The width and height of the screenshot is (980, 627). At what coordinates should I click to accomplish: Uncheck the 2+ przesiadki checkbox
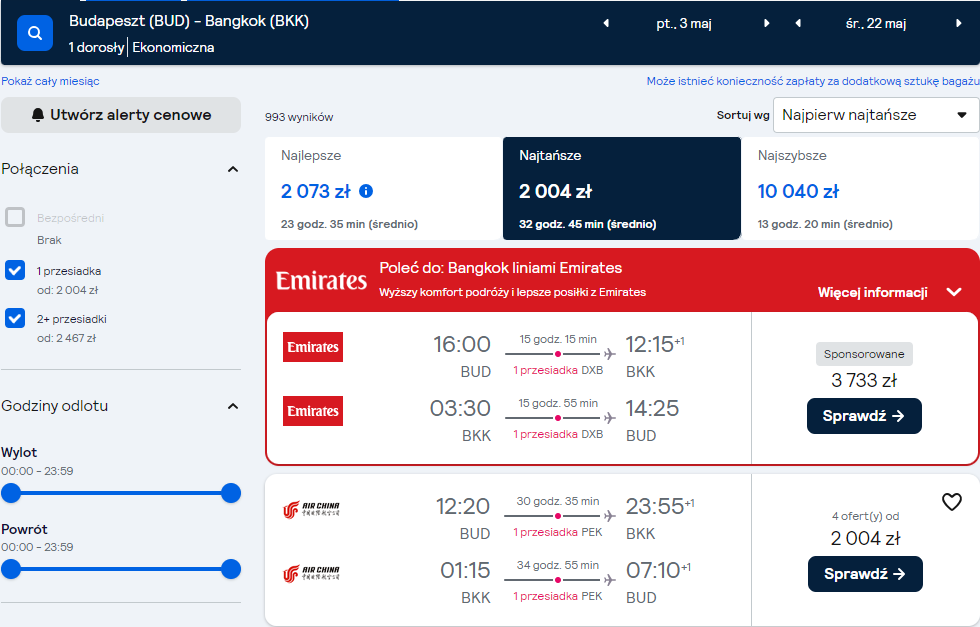pyautogui.click(x=15, y=318)
